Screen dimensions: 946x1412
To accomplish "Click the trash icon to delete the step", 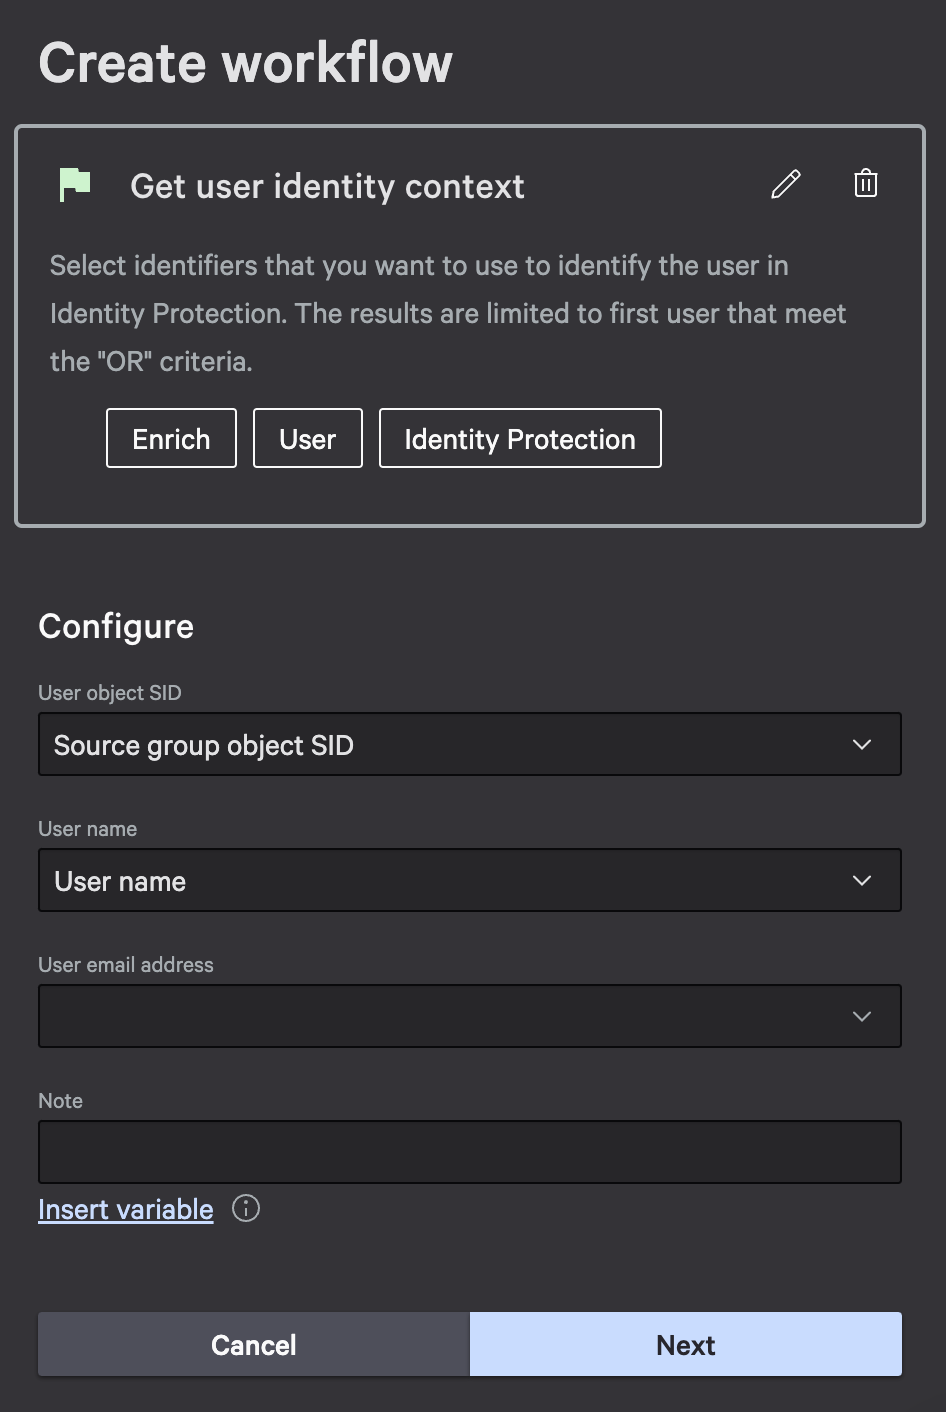I will pyautogui.click(x=865, y=184).
